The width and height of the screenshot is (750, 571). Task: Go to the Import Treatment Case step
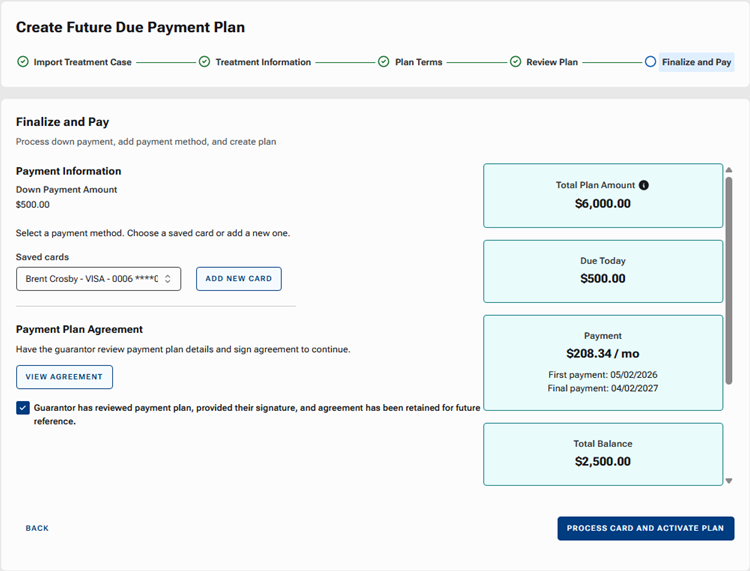(82, 62)
